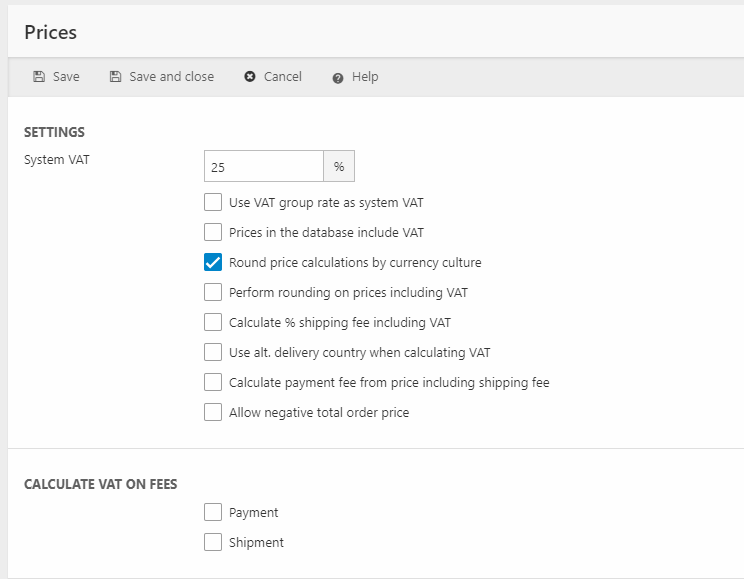Tick Calculate % shipping fee including VAT

click(213, 322)
